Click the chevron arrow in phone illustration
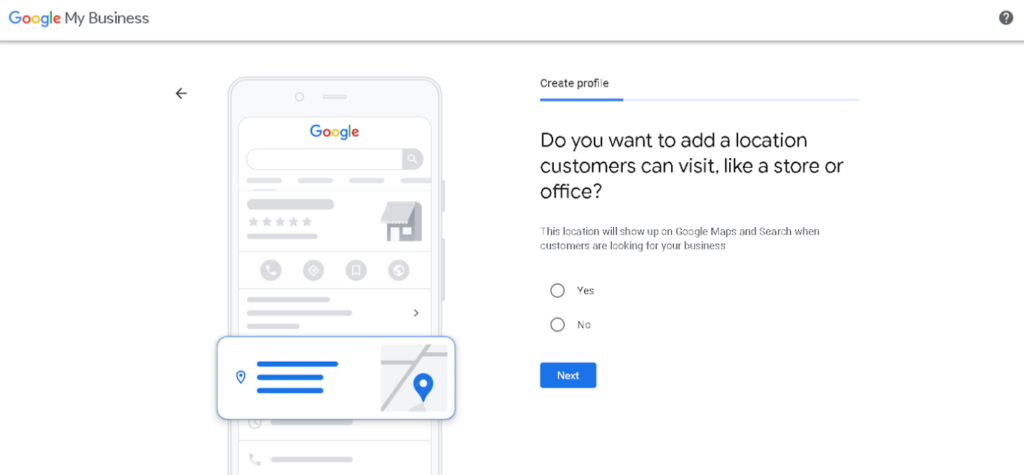The image size is (1024, 475). (416, 313)
